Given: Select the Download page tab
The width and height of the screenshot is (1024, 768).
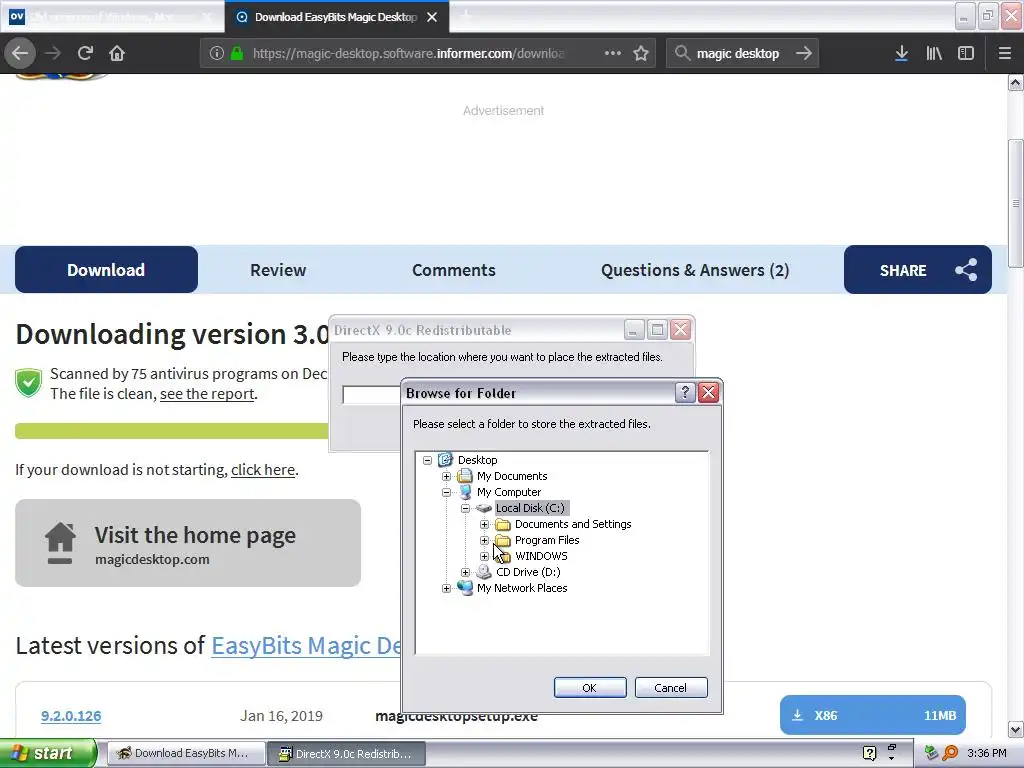Looking at the screenshot, I should pos(106,270).
